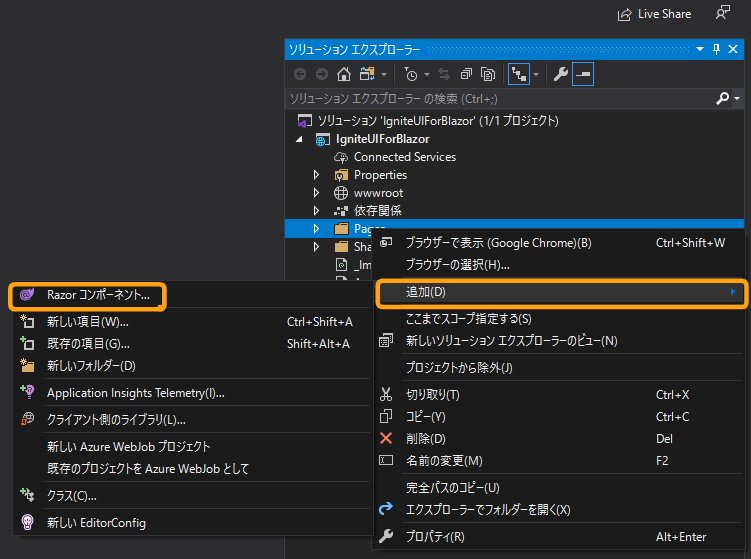
Task: Select the solution 'IgniteUIForBlazor' node
Action: (438, 121)
